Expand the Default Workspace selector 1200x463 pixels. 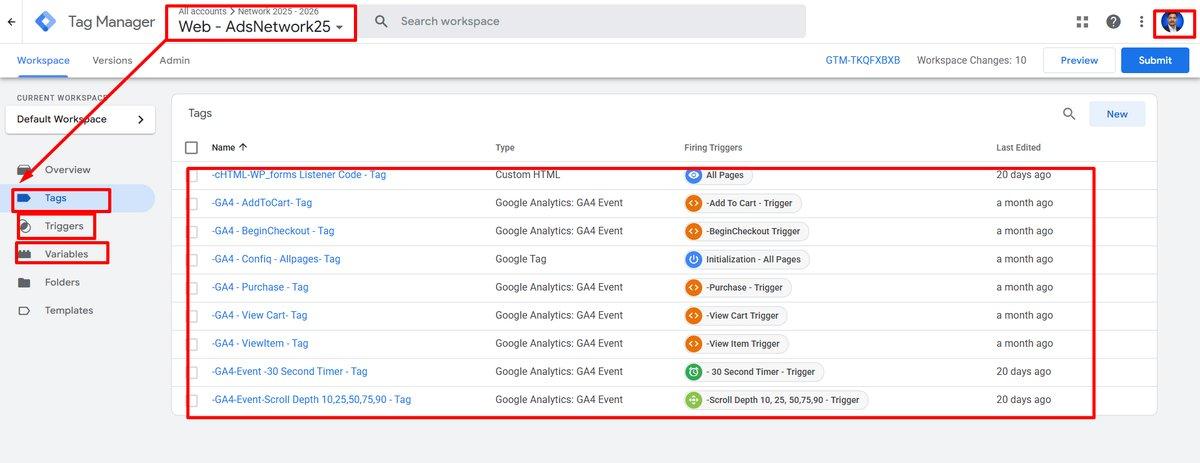pyautogui.click(x=80, y=119)
